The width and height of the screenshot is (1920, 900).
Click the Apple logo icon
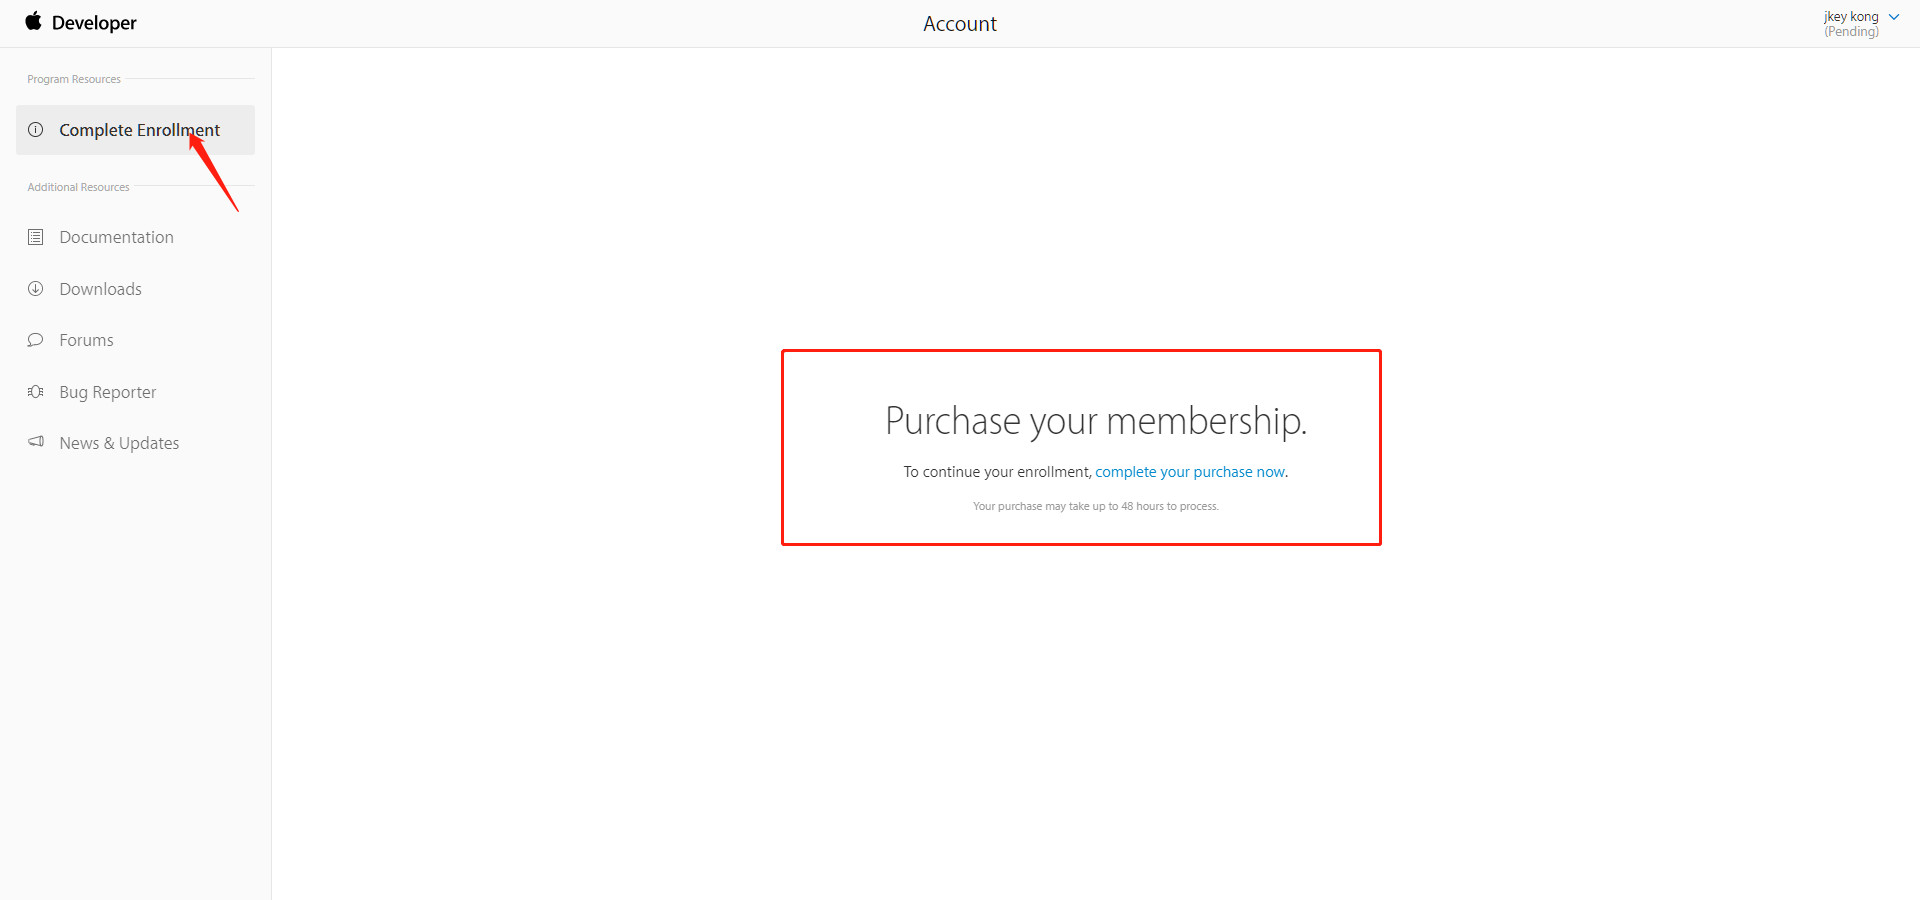tap(34, 21)
